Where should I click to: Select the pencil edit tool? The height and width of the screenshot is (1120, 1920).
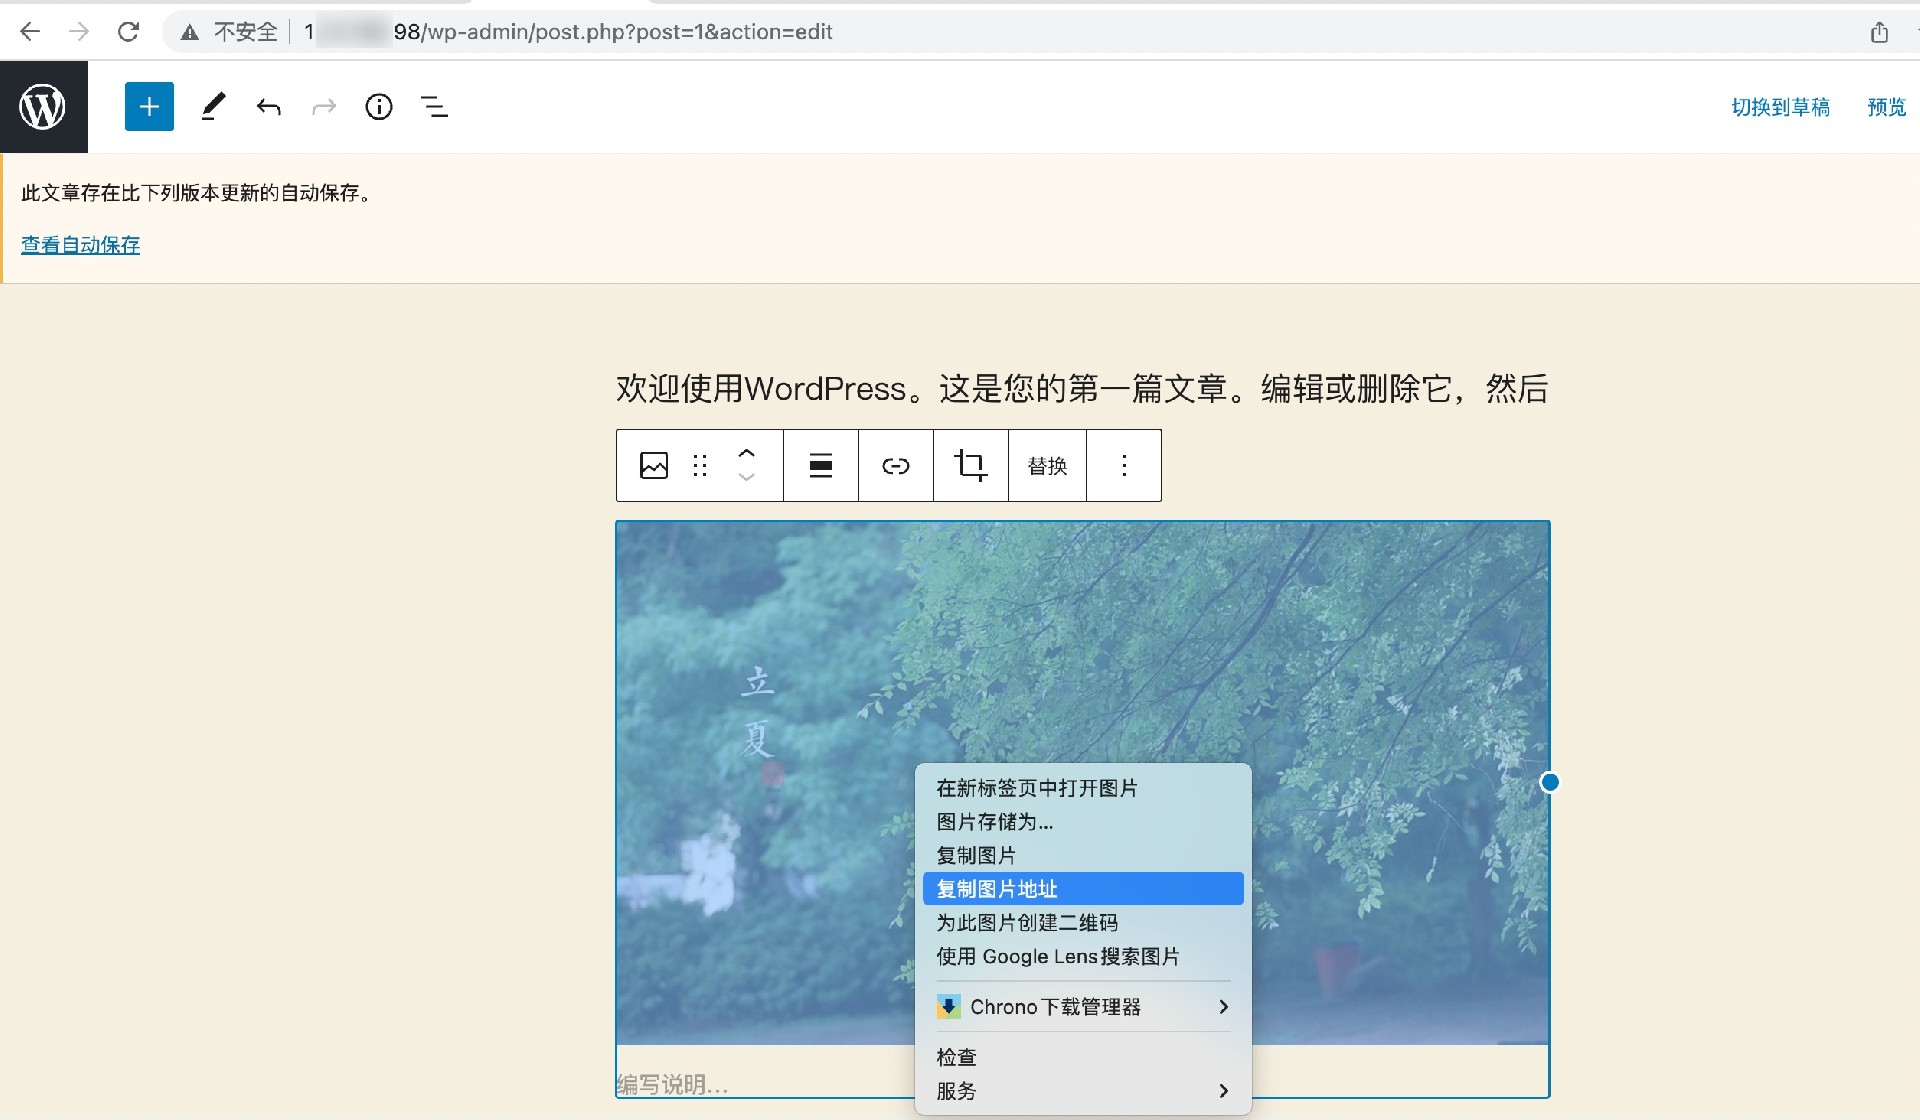(213, 107)
